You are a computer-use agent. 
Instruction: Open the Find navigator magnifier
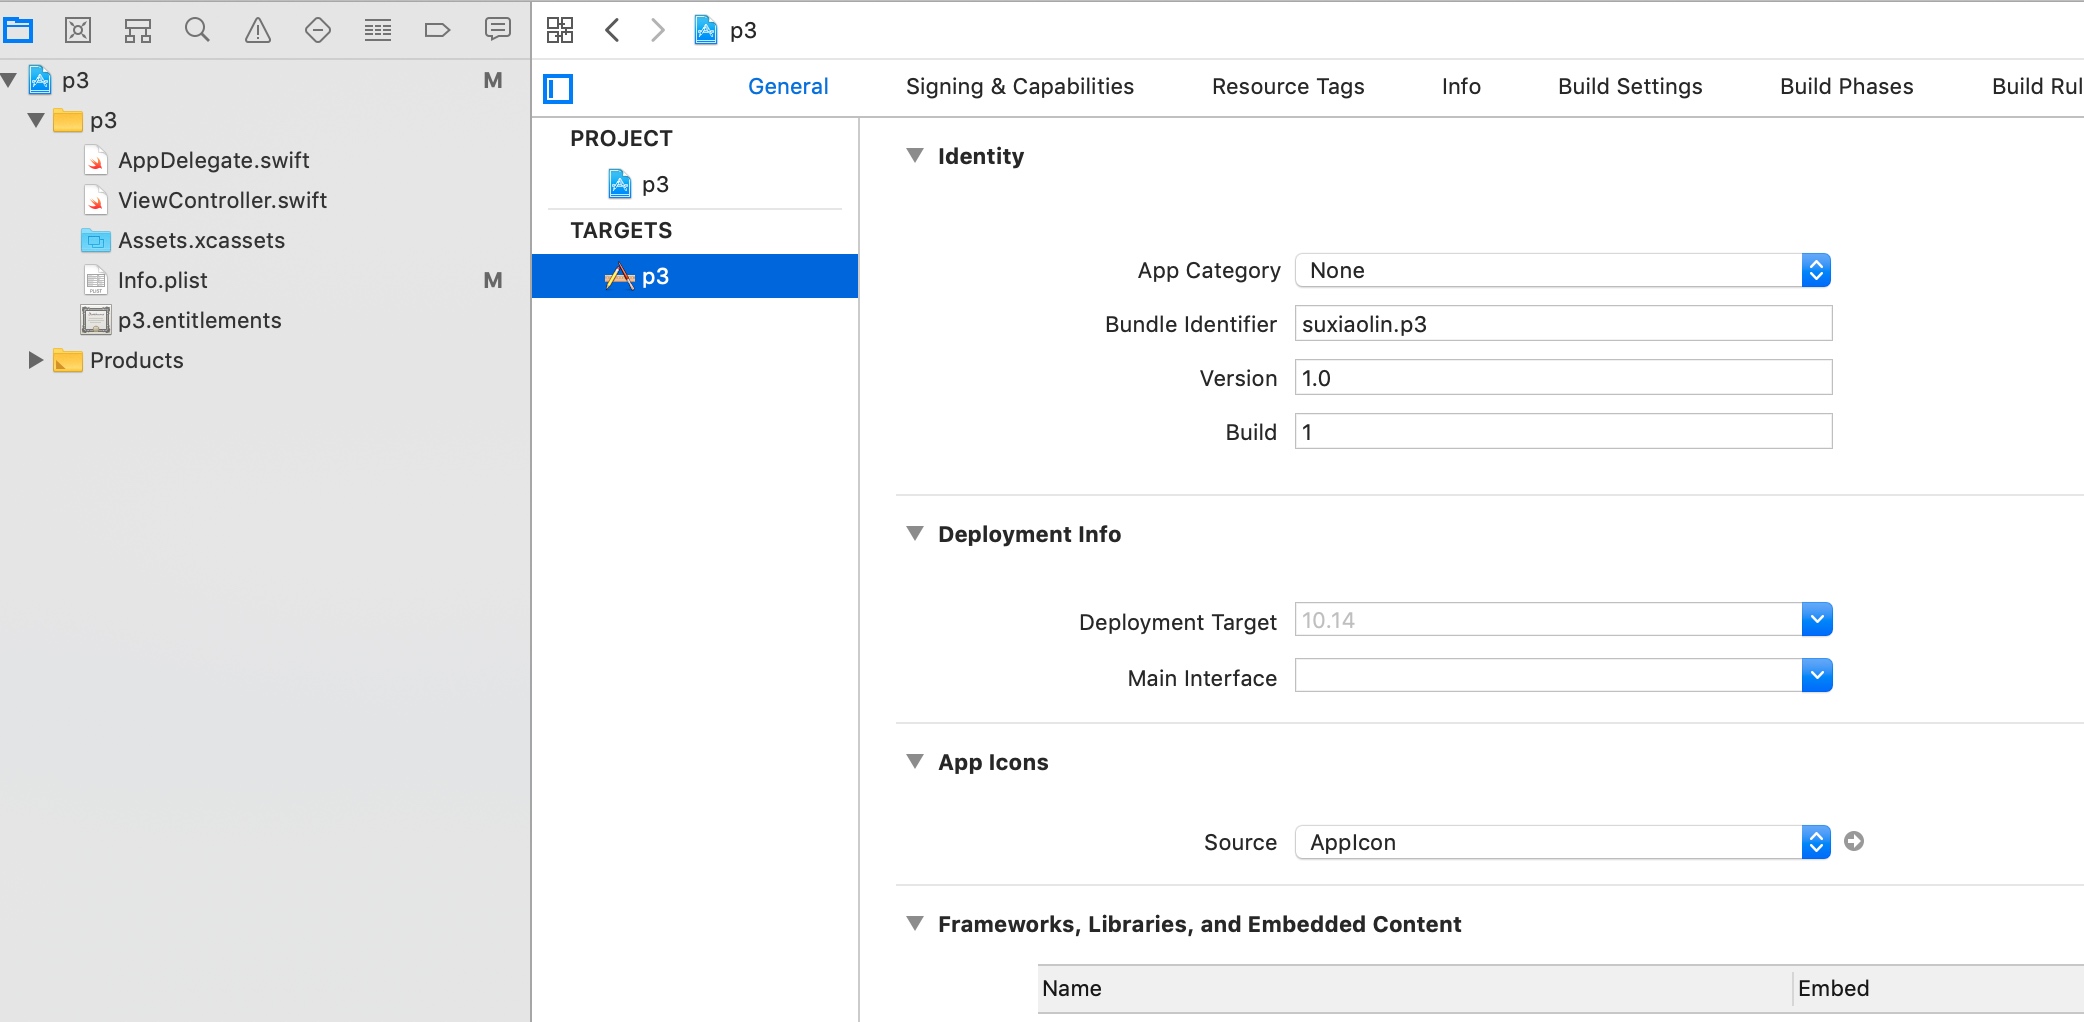[197, 30]
